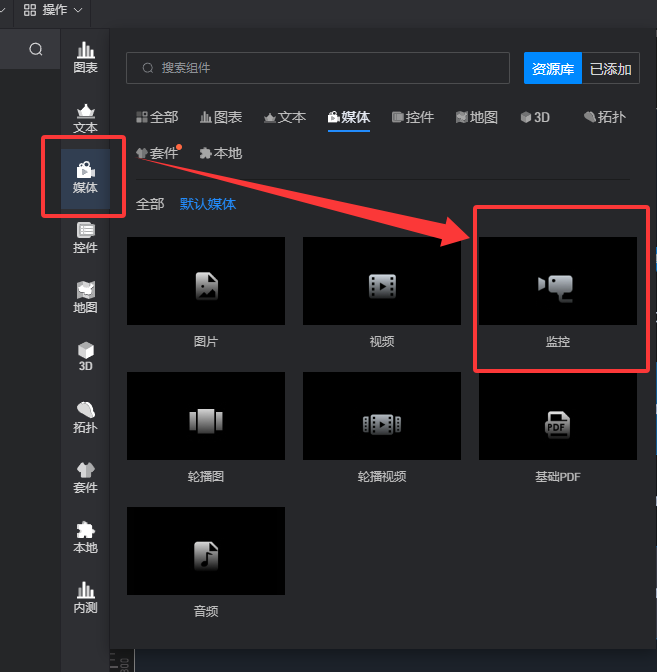Select the 媒体 top category tab

[349, 117]
